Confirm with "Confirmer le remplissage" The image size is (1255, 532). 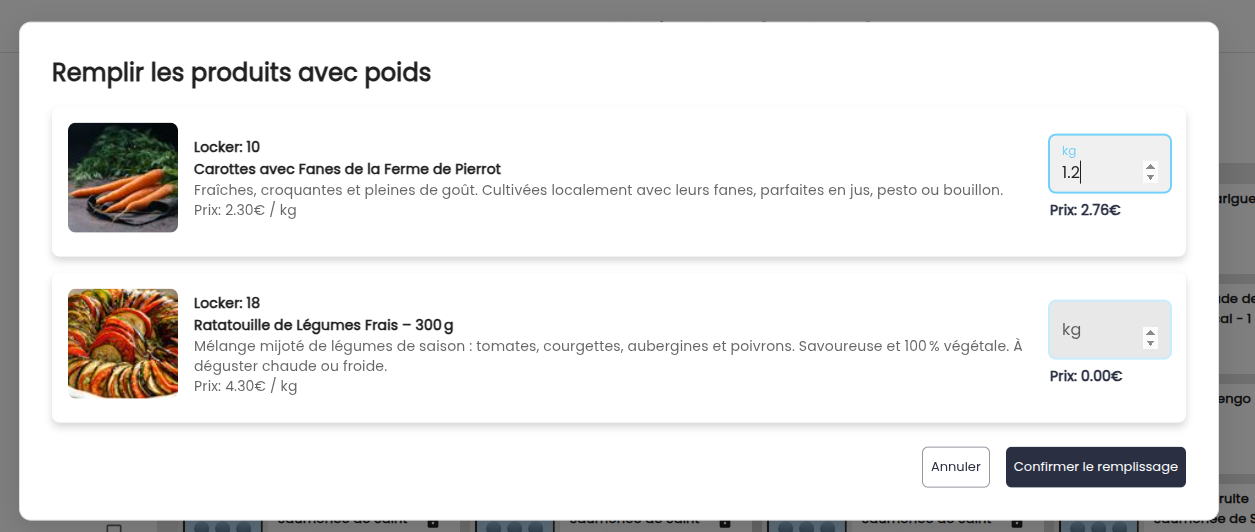1095,467
